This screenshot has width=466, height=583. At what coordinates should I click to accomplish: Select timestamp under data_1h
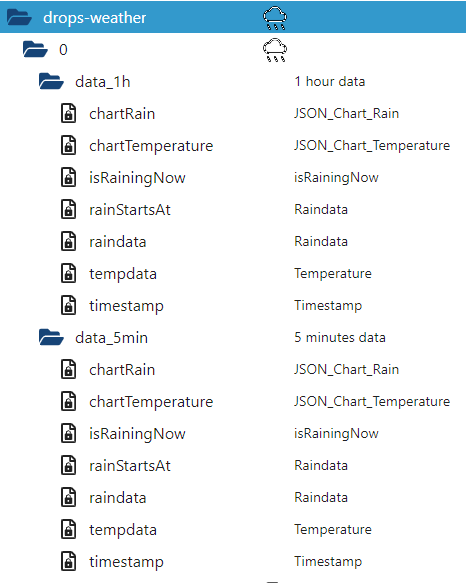pyautogui.click(x=126, y=306)
